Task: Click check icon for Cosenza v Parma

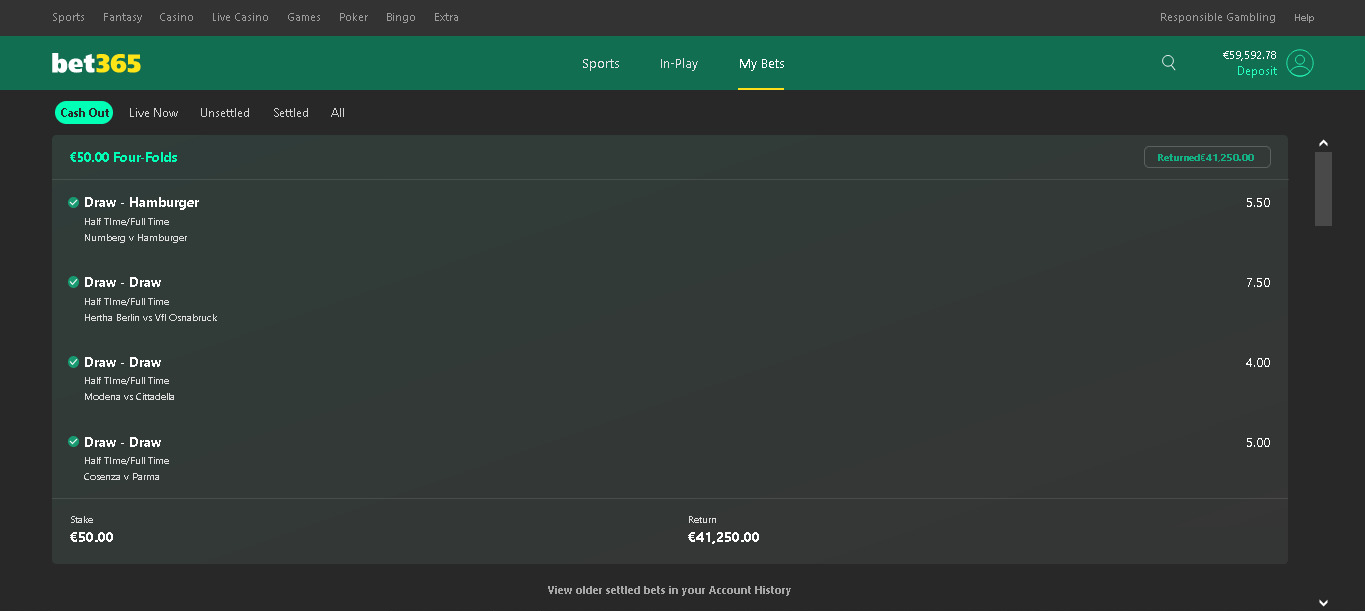Action: click(x=73, y=442)
